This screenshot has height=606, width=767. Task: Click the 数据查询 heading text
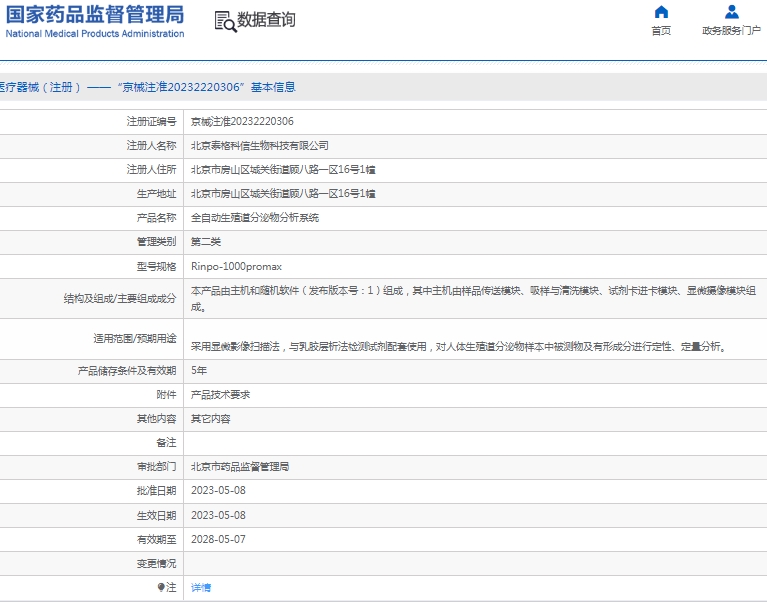tap(266, 20)
